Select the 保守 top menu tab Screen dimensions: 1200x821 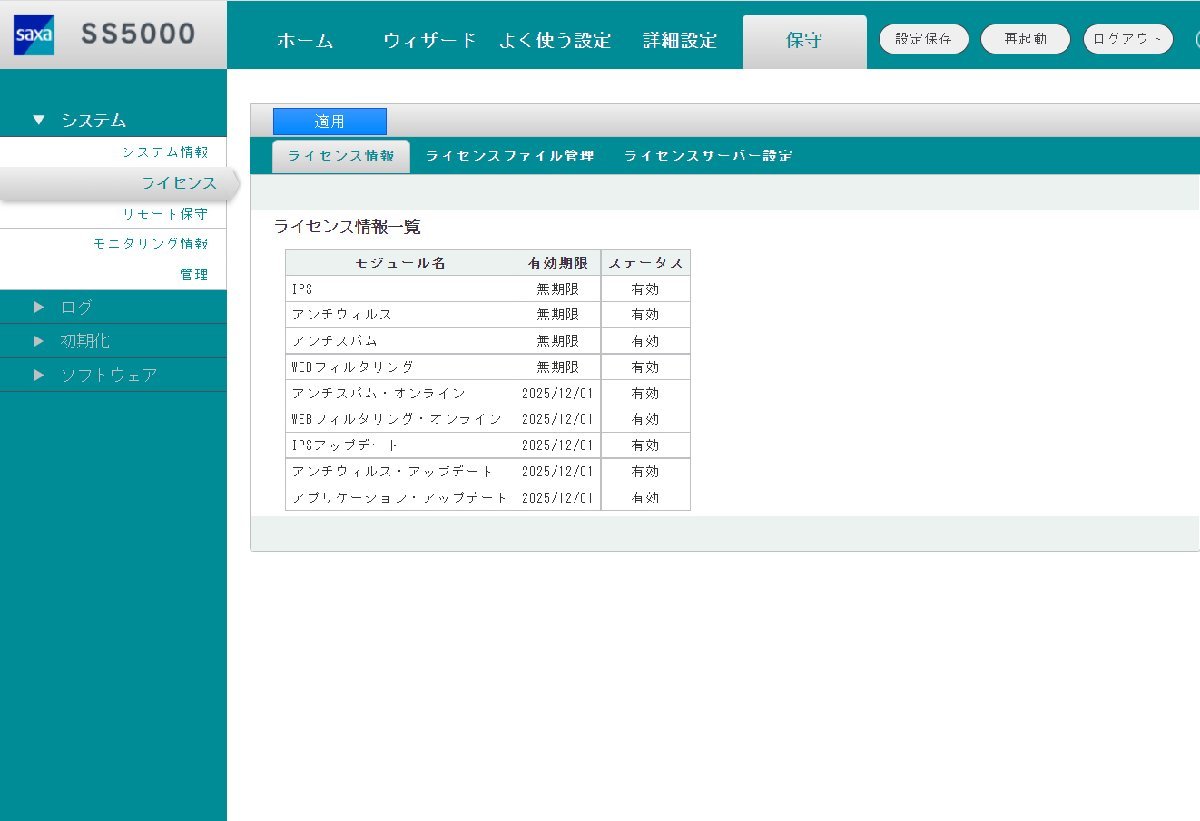(x=804, y=42)
